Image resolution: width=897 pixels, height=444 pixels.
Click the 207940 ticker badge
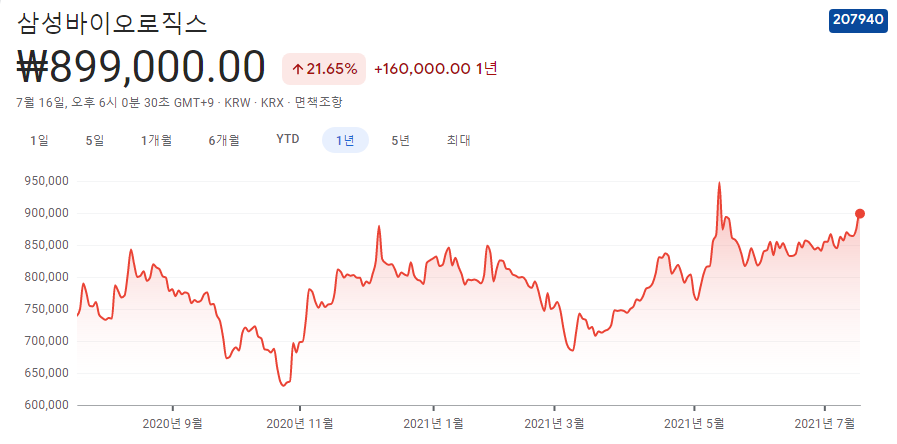858,19
